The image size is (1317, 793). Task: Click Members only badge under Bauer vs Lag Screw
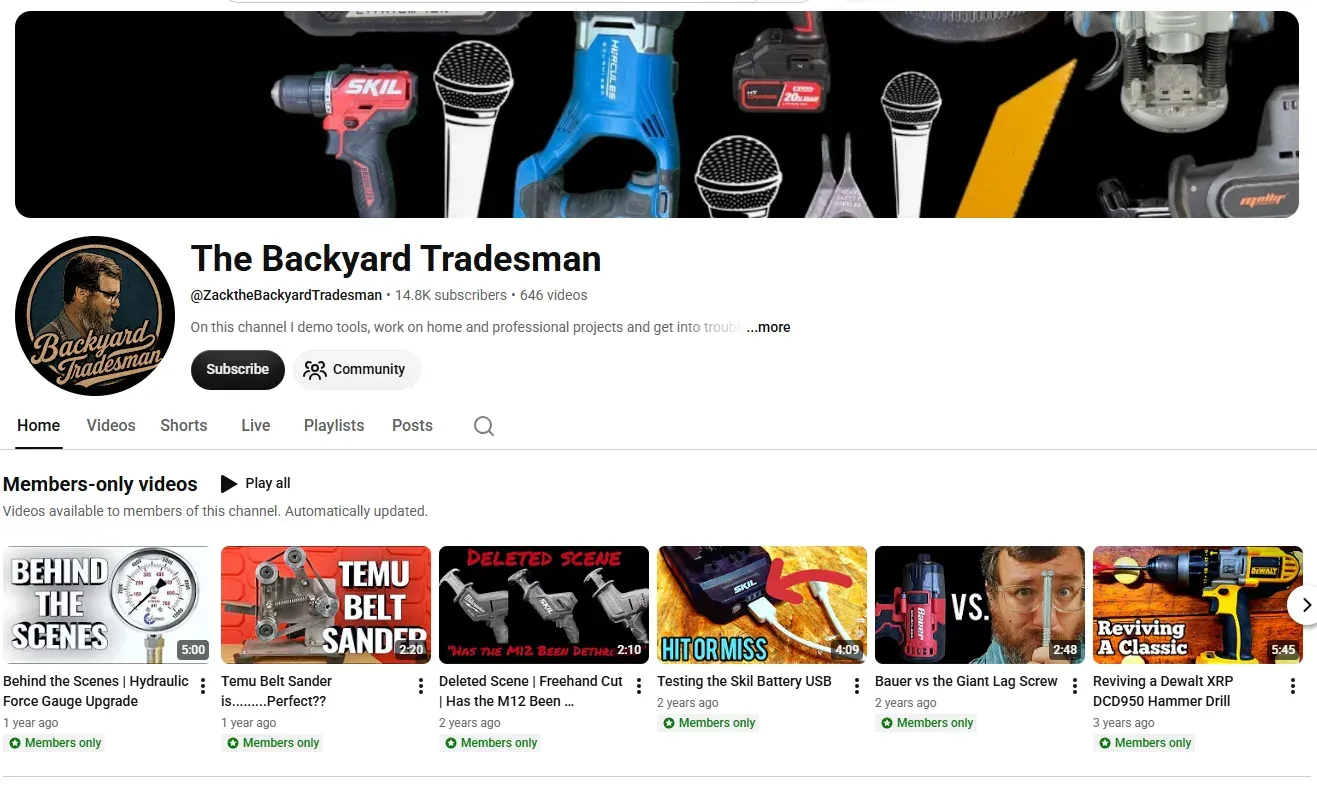(927, 723)
